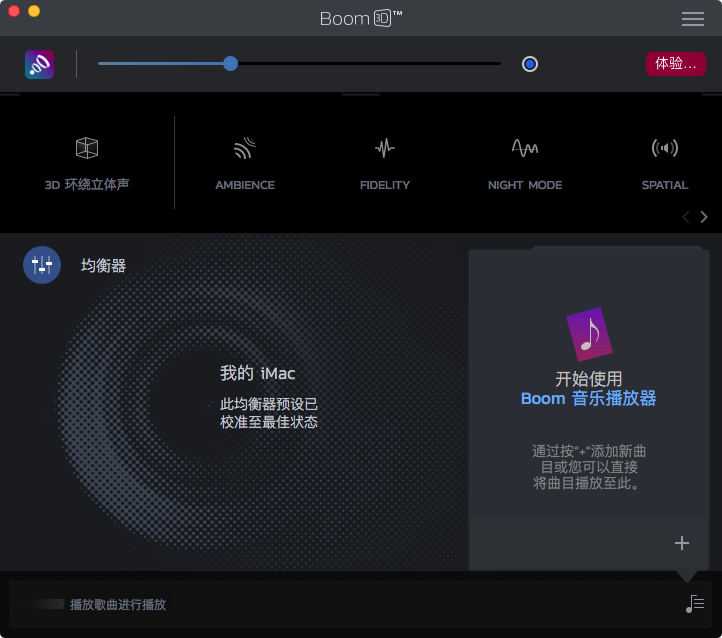Show previous effects with left chevron
This screenshot has width=722, height=638.
coord(686,217)
